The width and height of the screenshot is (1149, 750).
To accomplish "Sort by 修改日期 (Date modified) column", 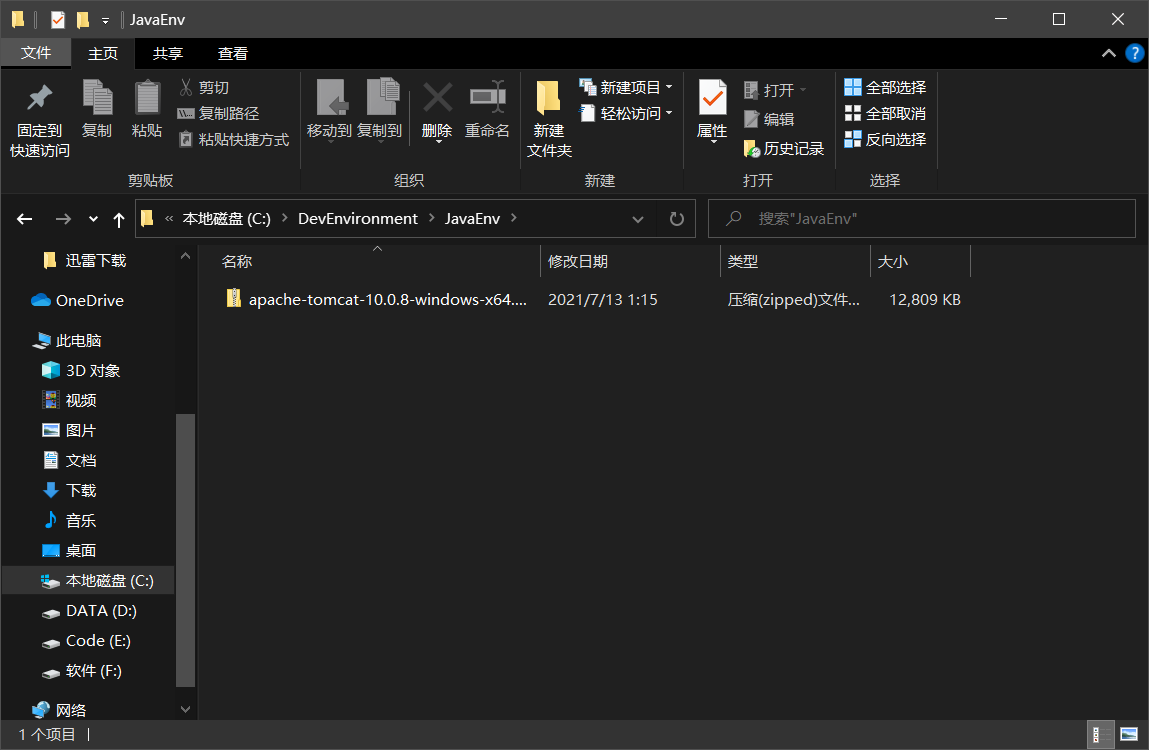I will coord(630,261).
